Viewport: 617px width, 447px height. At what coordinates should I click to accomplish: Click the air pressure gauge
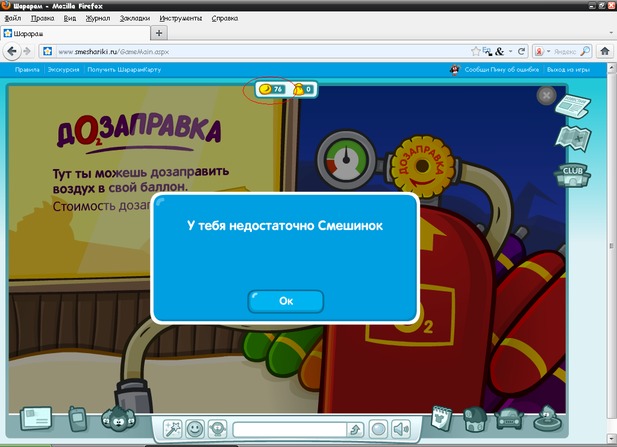point(346,159)
